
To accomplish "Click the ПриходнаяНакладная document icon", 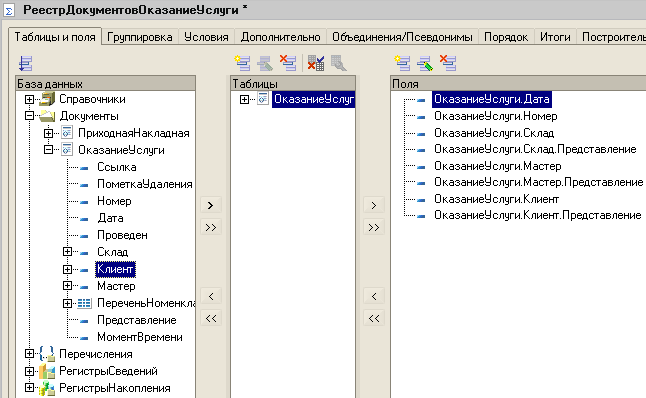I will pyautogui.click(x=67, y=133).
